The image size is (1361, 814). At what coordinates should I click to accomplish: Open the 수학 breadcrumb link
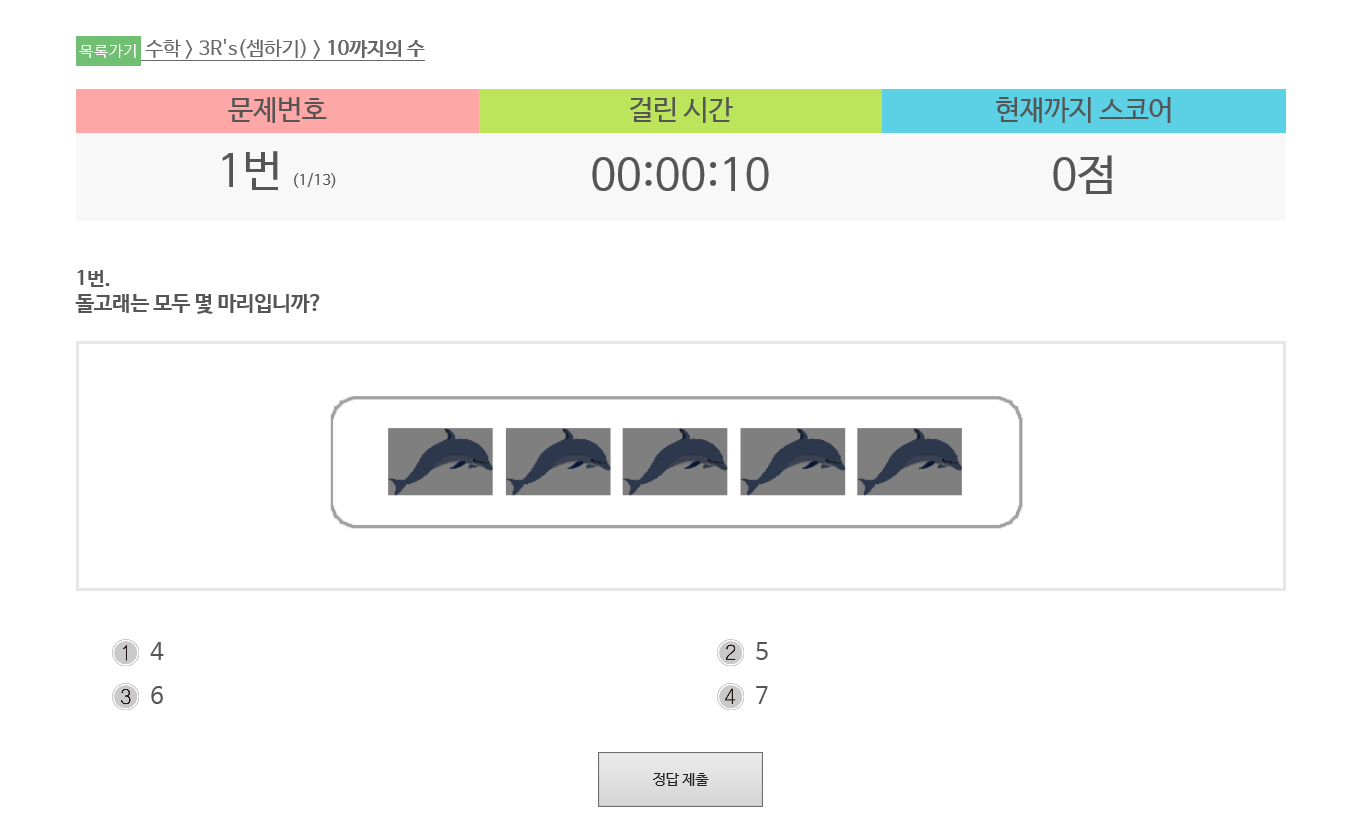pos(163,48)
